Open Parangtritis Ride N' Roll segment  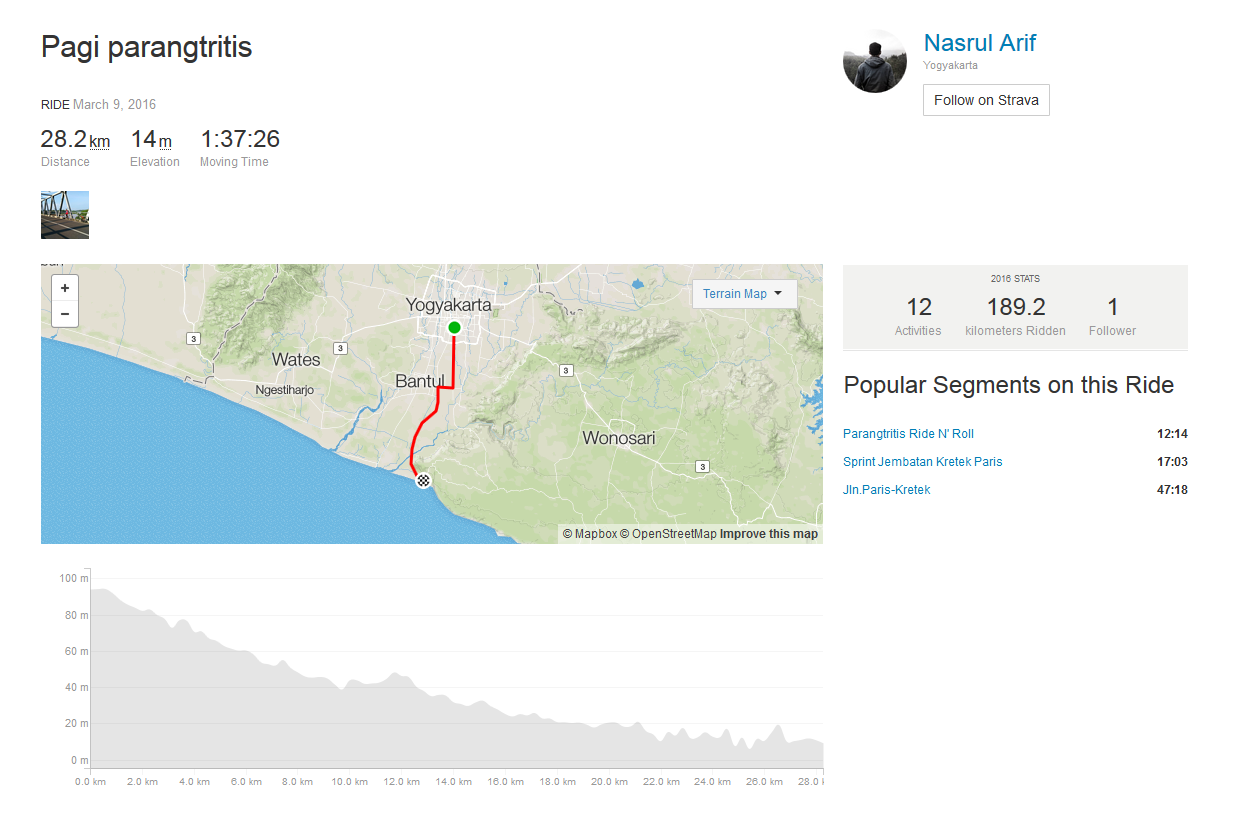(908, 434)
